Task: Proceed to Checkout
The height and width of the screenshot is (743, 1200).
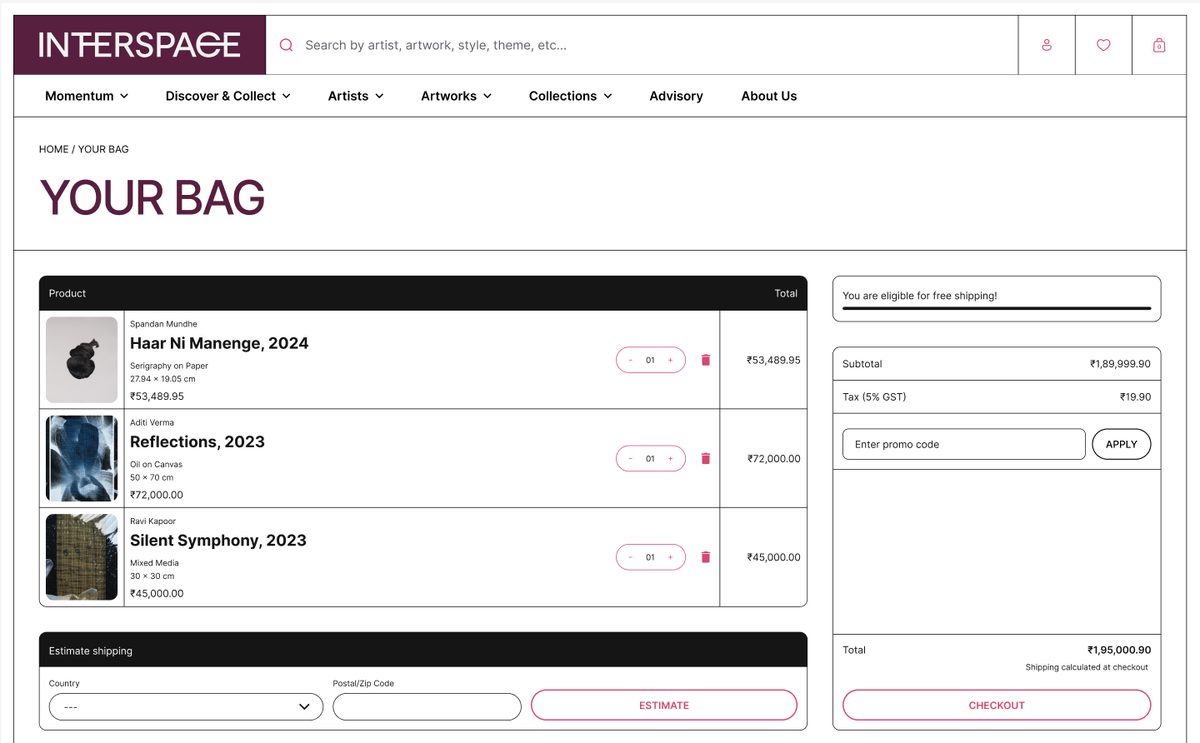Action: point(997,705)
